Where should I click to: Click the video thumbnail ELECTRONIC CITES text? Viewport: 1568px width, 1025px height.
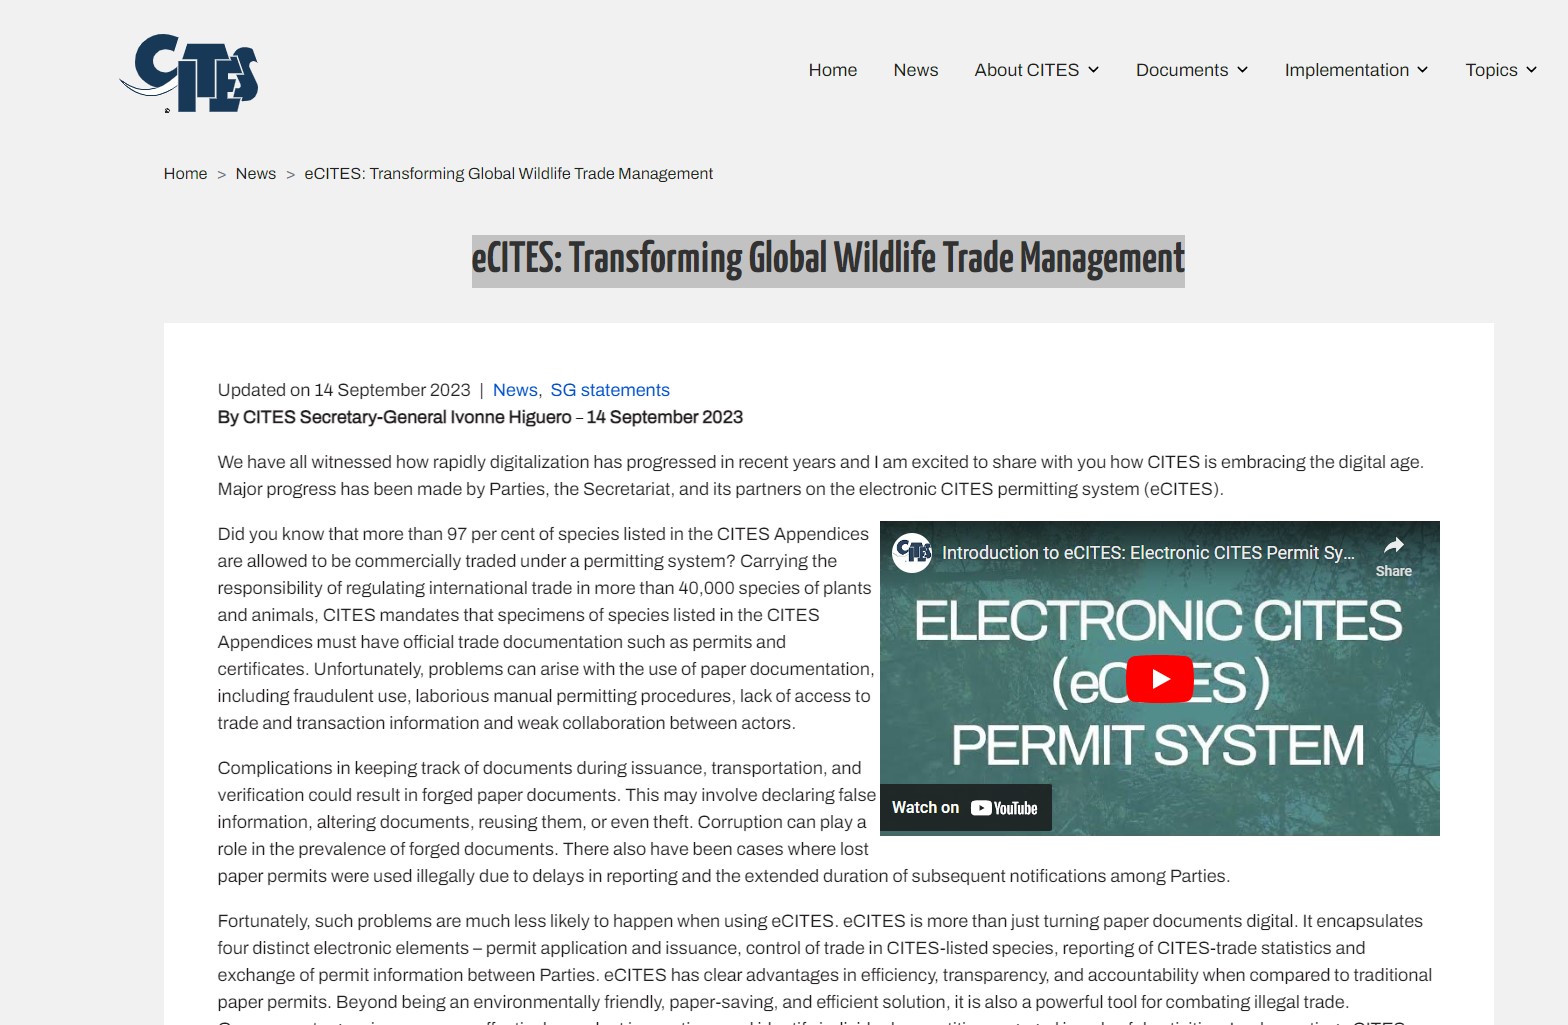[1158, 621]
